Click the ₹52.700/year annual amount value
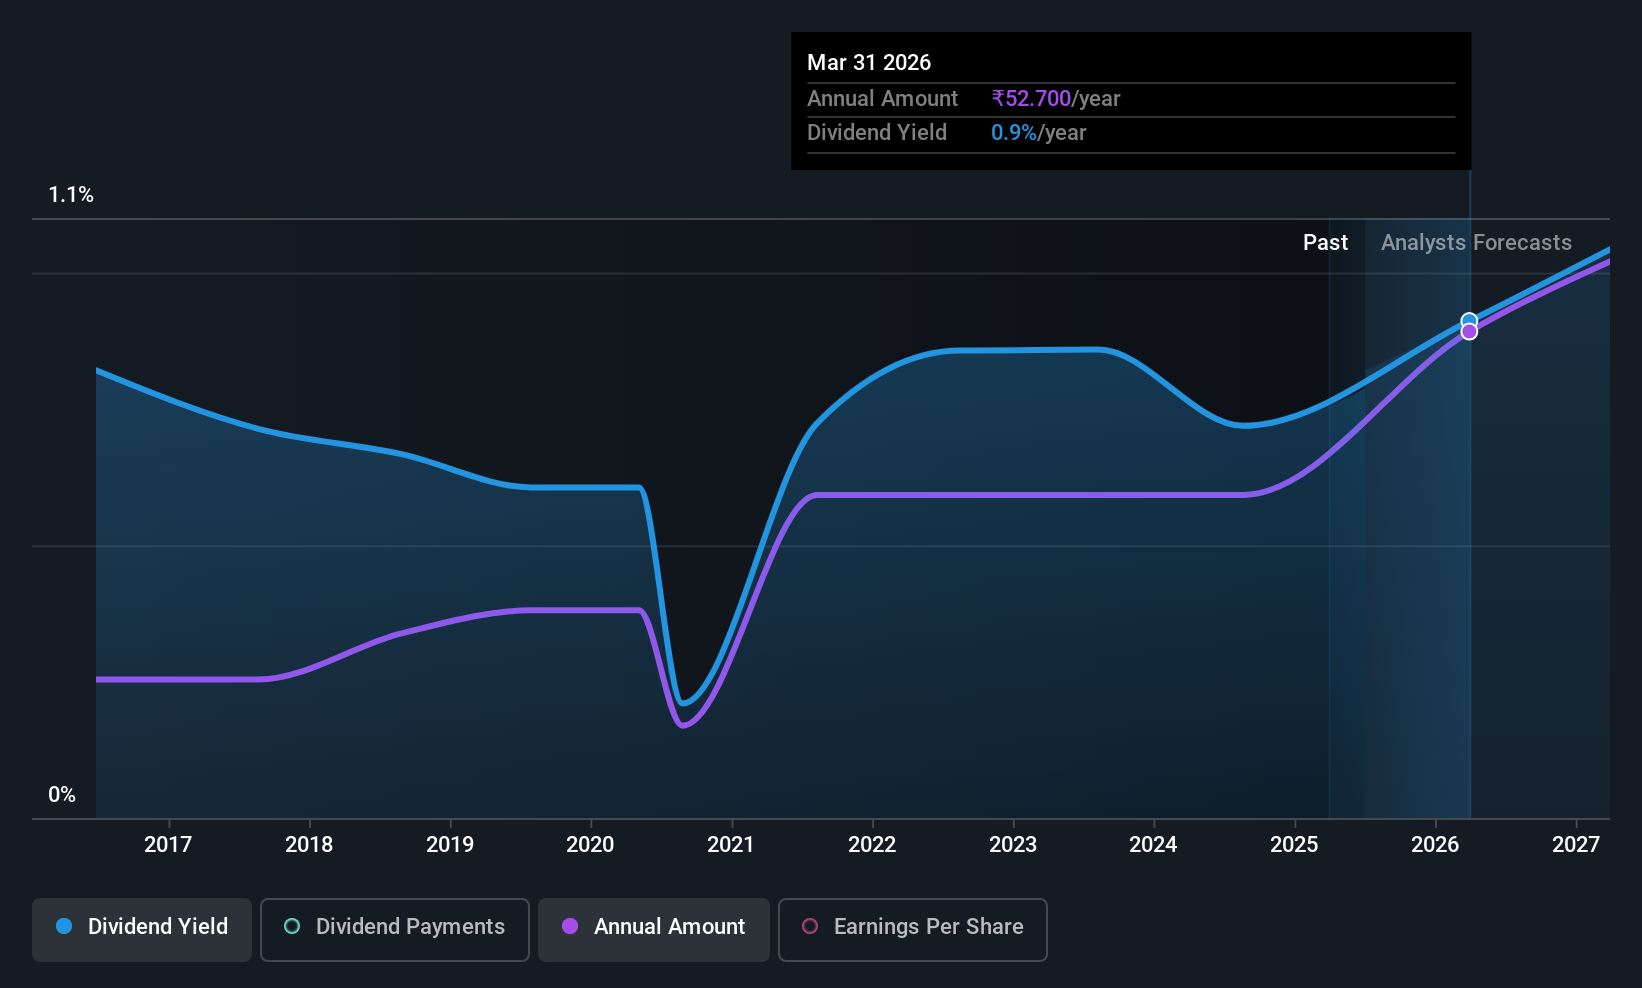This screenshot has height=988, width=1642. pyautogui.click(x=1055, y=99)
